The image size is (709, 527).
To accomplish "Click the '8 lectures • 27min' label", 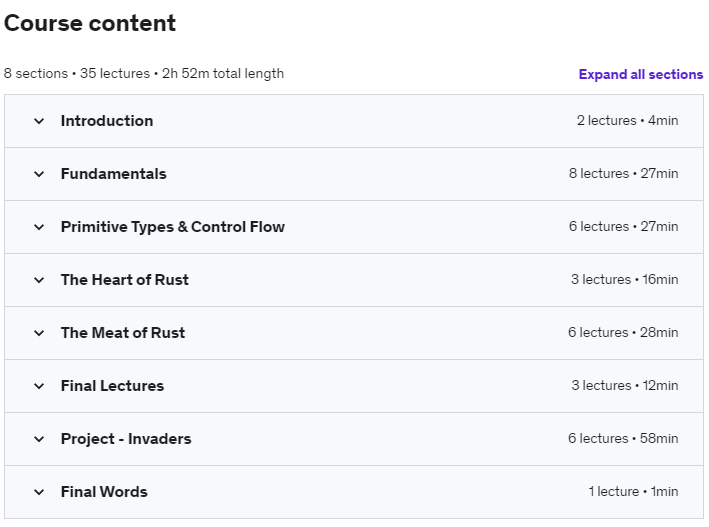I will [623, 174].
